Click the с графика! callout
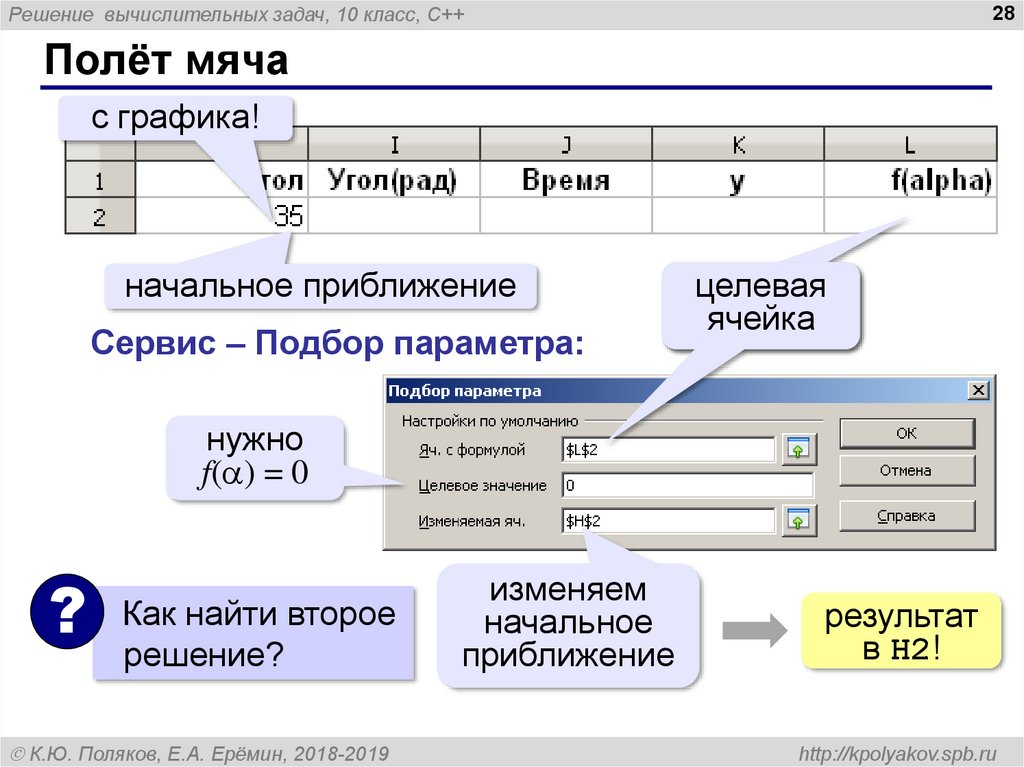 tap(175, 118)
